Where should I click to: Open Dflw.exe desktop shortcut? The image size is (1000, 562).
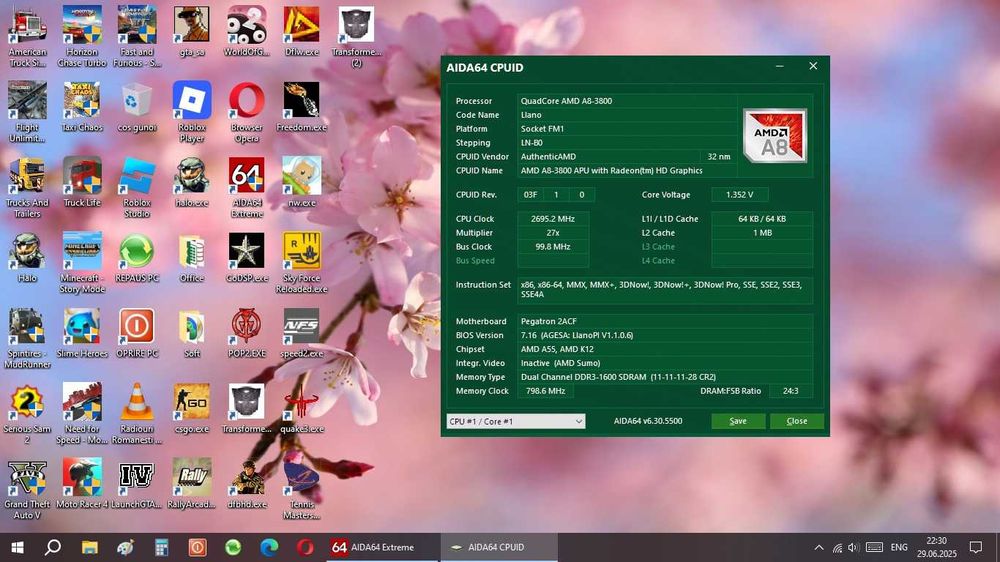tap(301, 32)
